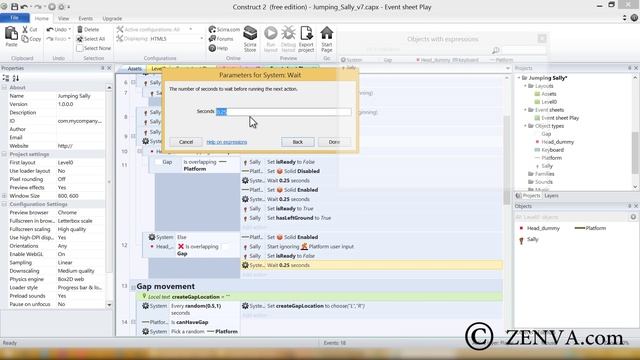
Task: Click the Debug layout bug icon
Action: (288, 33)
